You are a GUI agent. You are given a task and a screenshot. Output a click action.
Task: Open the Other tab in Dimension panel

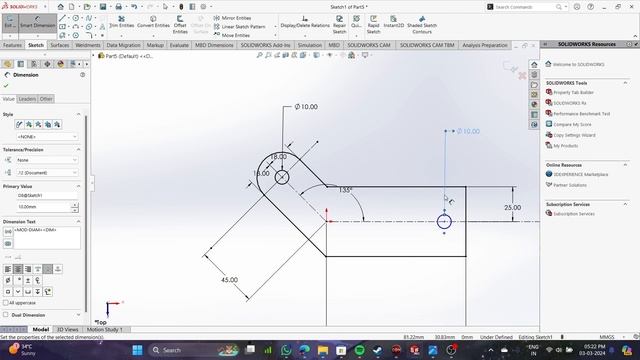(46, 99)
